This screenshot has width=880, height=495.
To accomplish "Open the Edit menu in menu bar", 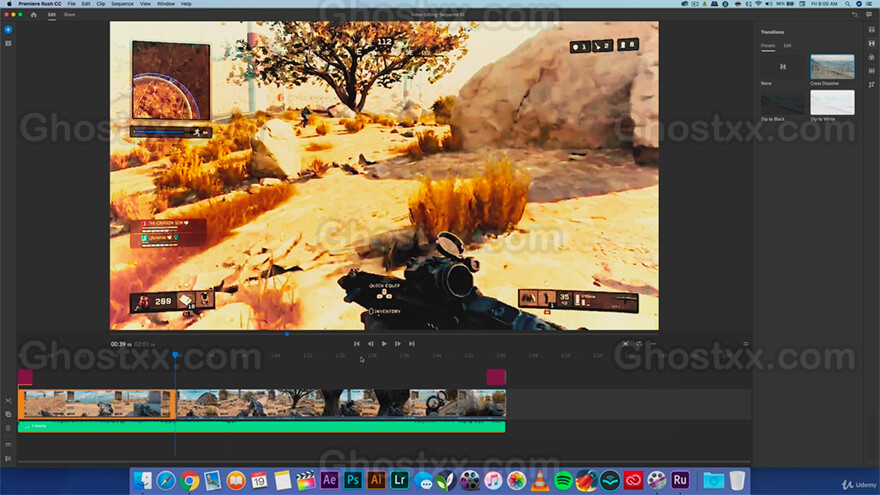I will coord(86,4).
